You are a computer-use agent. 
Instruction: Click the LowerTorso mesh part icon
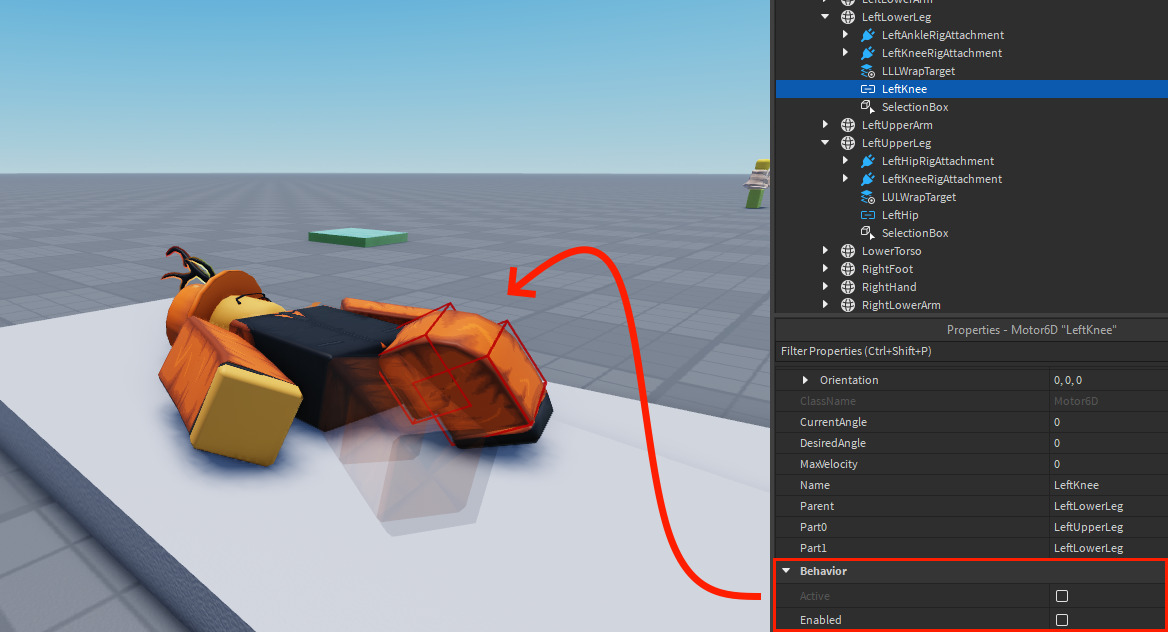pyautogui.click(x=848, y=251)
